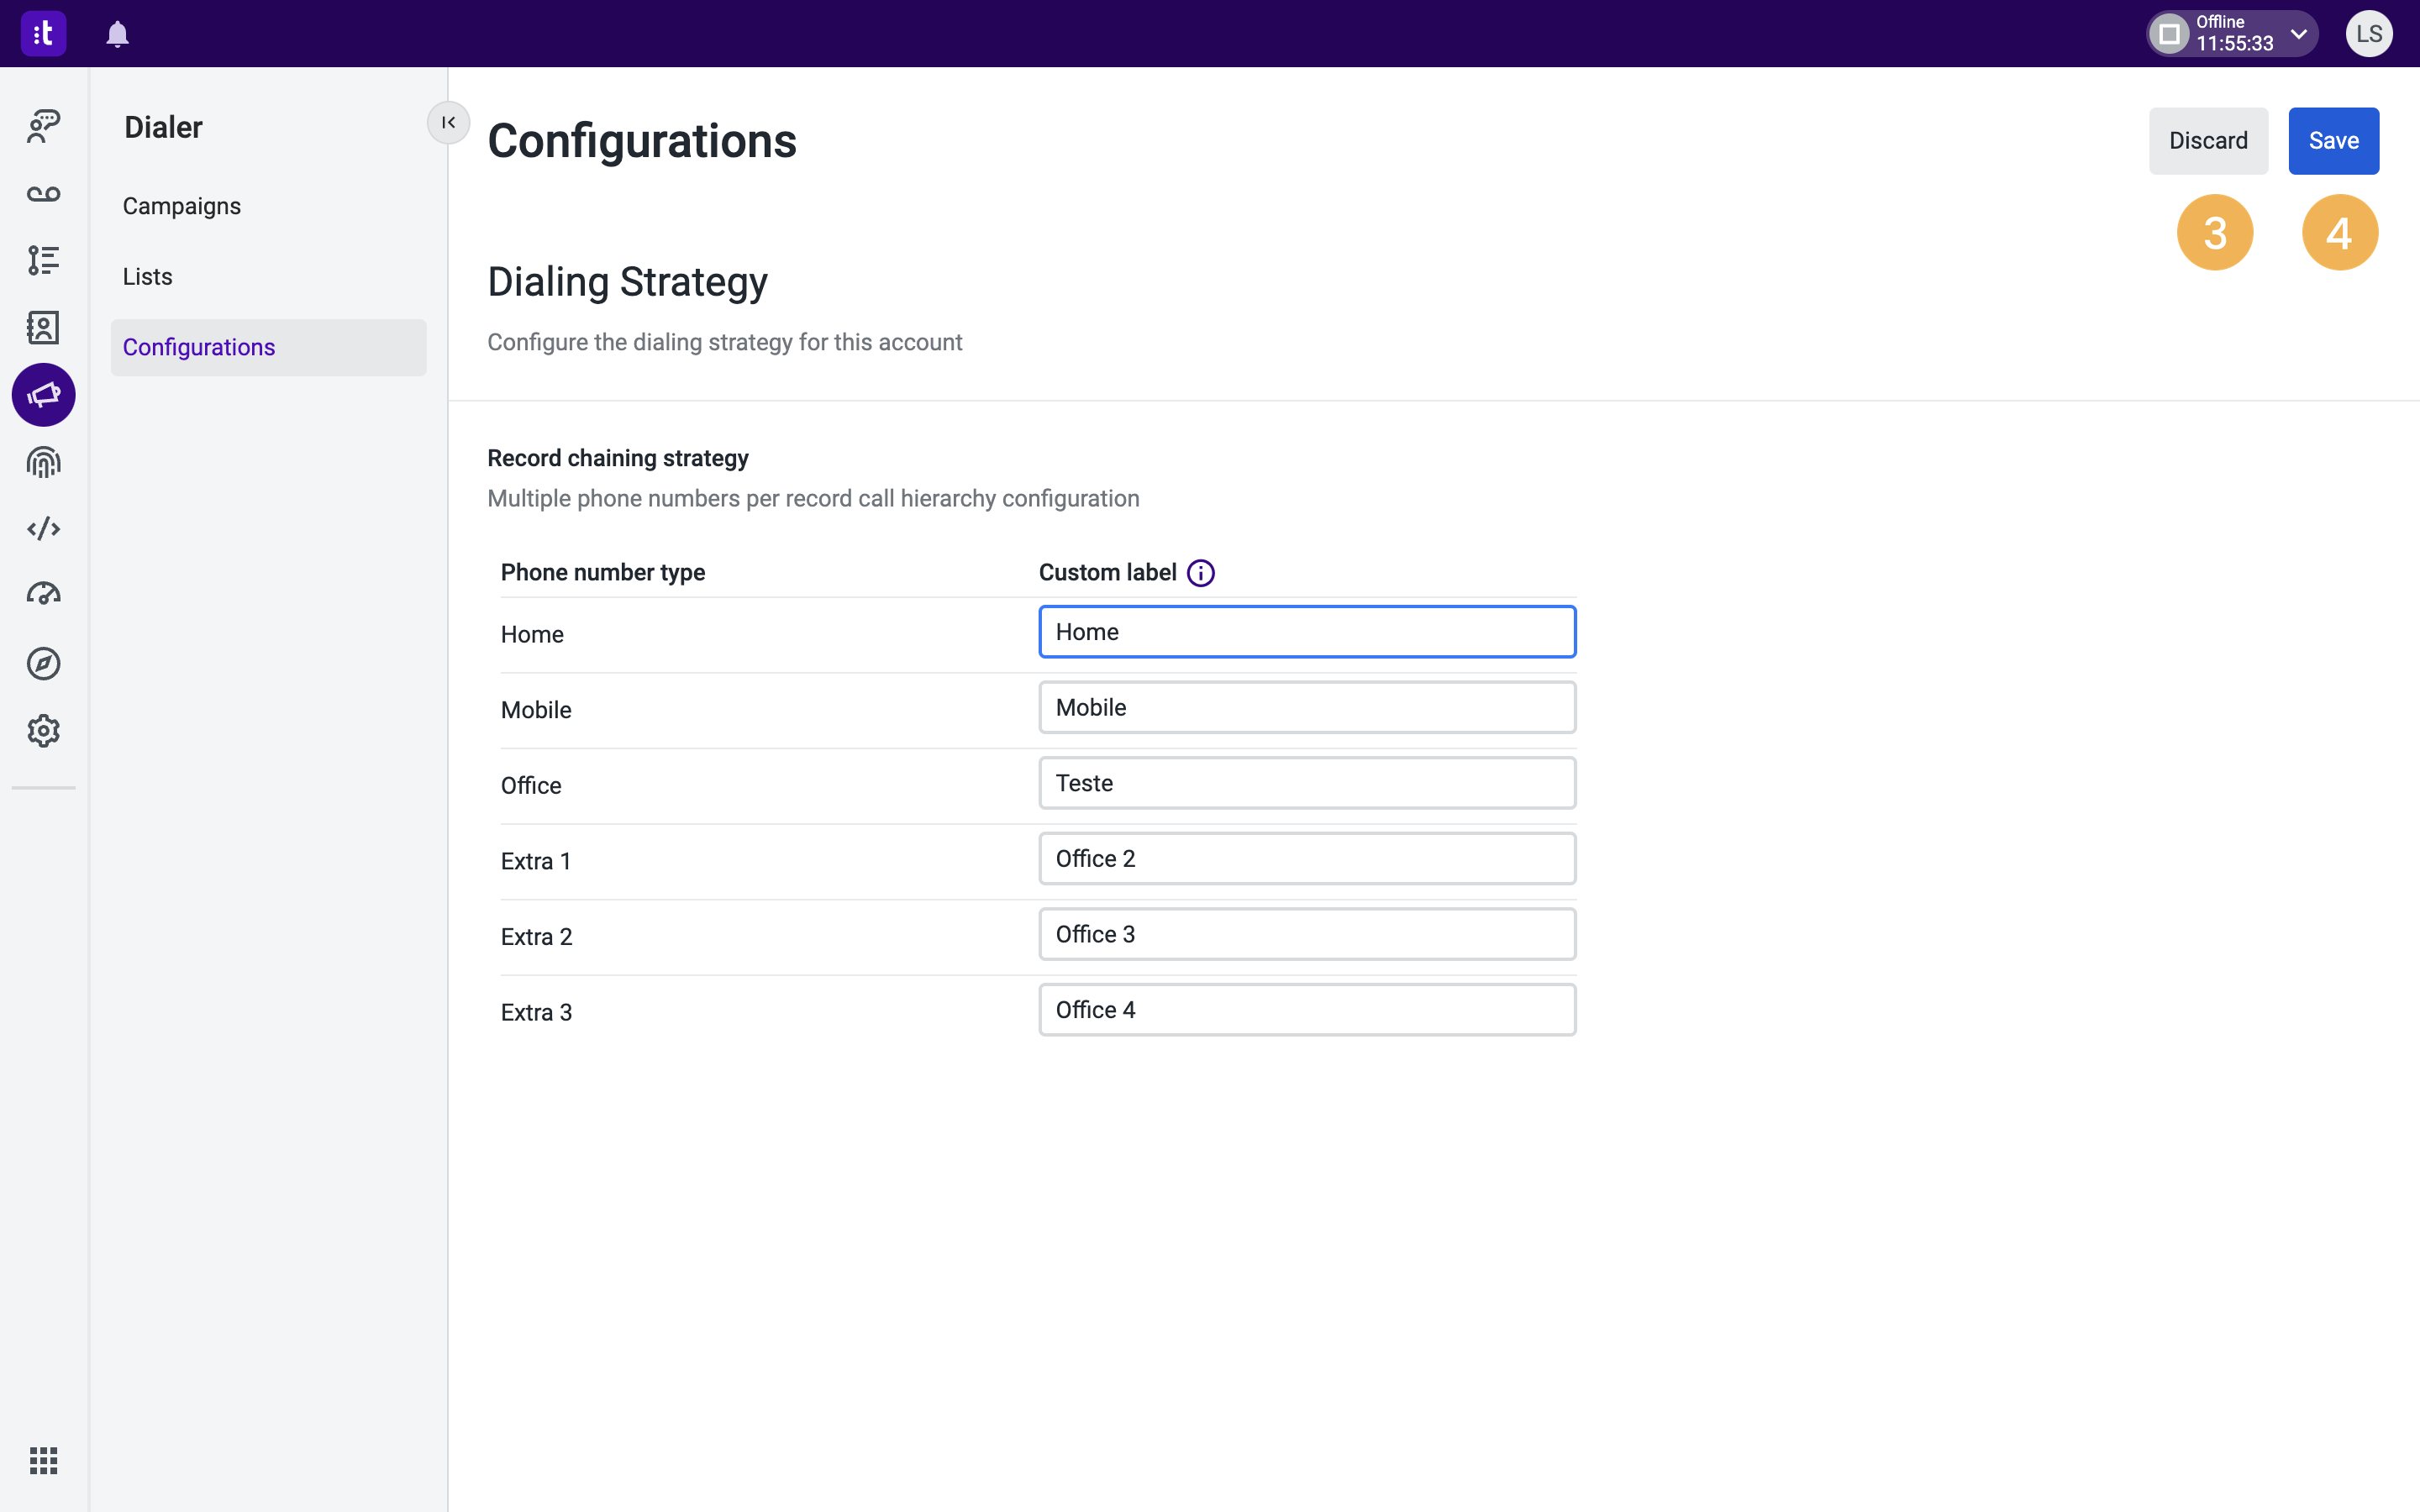This screenshot has width=2420, height=1512.
Task: Click the Discard button
Action: [2208, 141]
